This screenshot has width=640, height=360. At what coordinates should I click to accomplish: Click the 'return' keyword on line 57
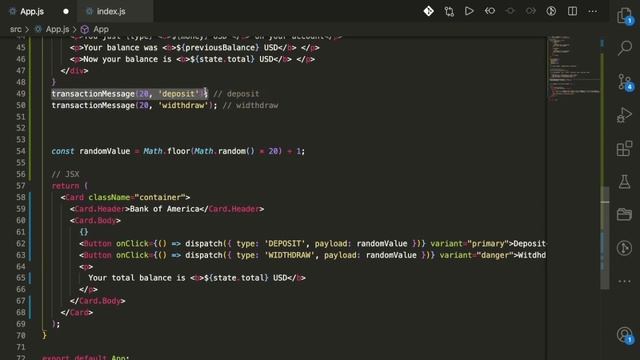click(x=65, y=186)
